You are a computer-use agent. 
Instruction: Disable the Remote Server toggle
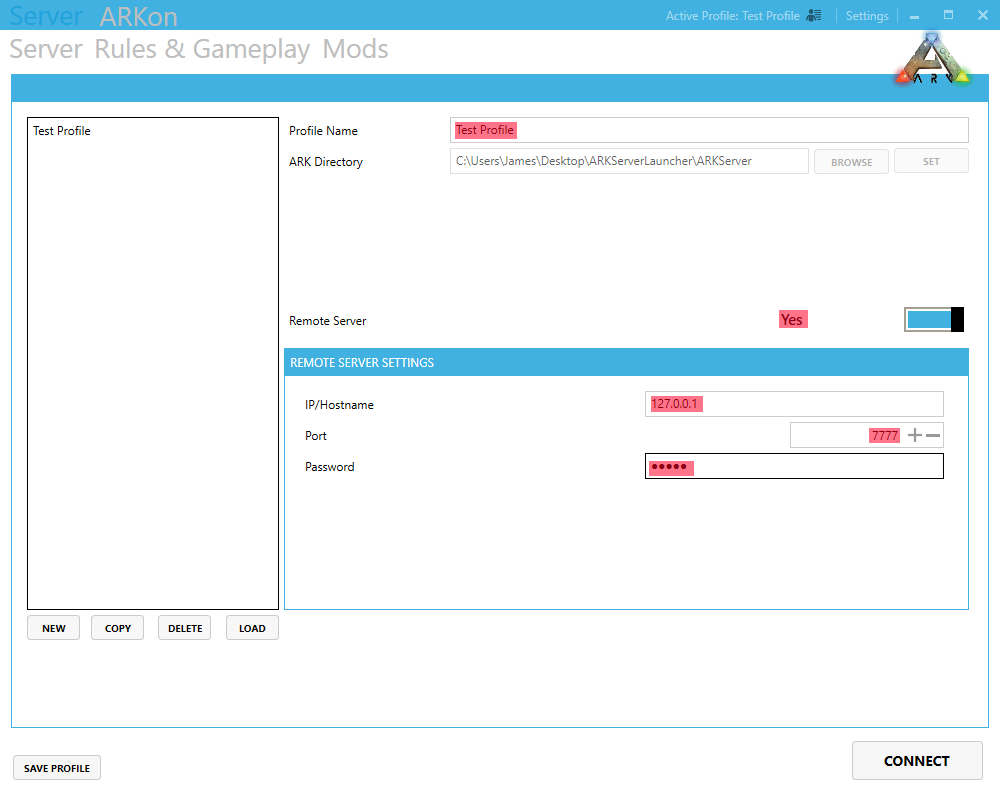[x=933, y=319]
